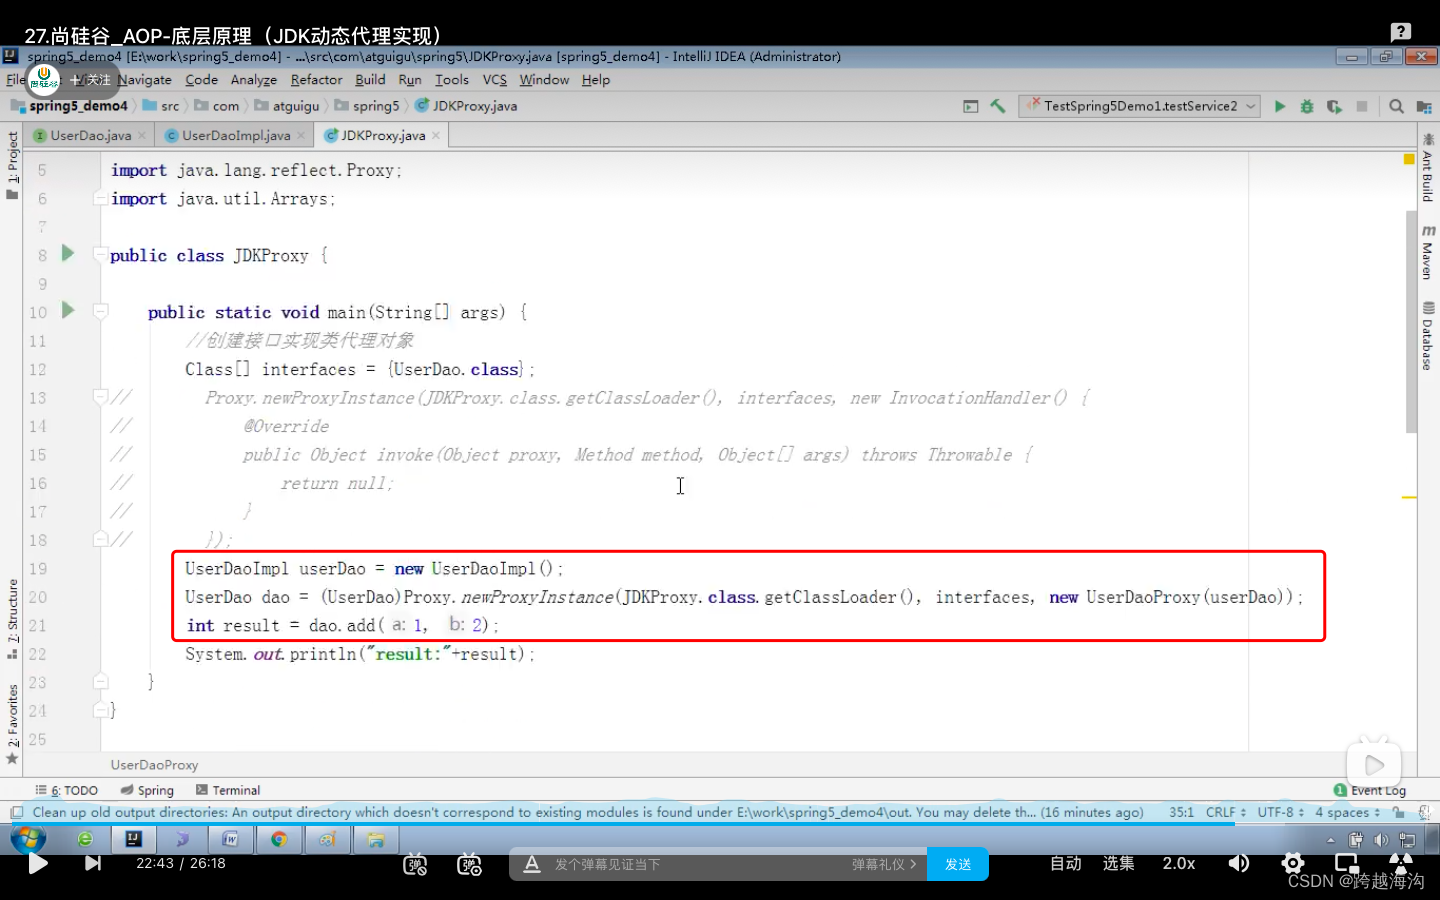Click the lock read-only status icon
The image size is (1440, 900).
point(1398,812)
